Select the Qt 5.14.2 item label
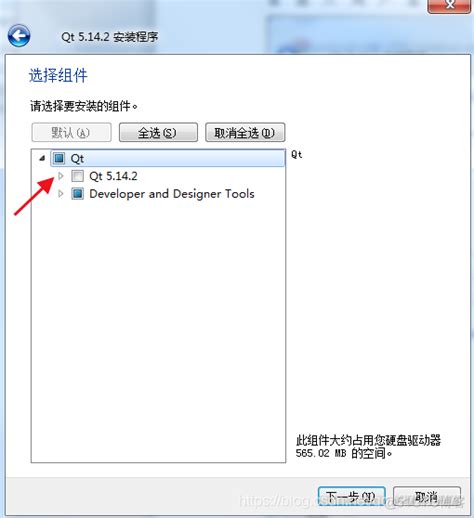Image resolution: width=474 pixels, height=518 pixels. tap(113, 176)
